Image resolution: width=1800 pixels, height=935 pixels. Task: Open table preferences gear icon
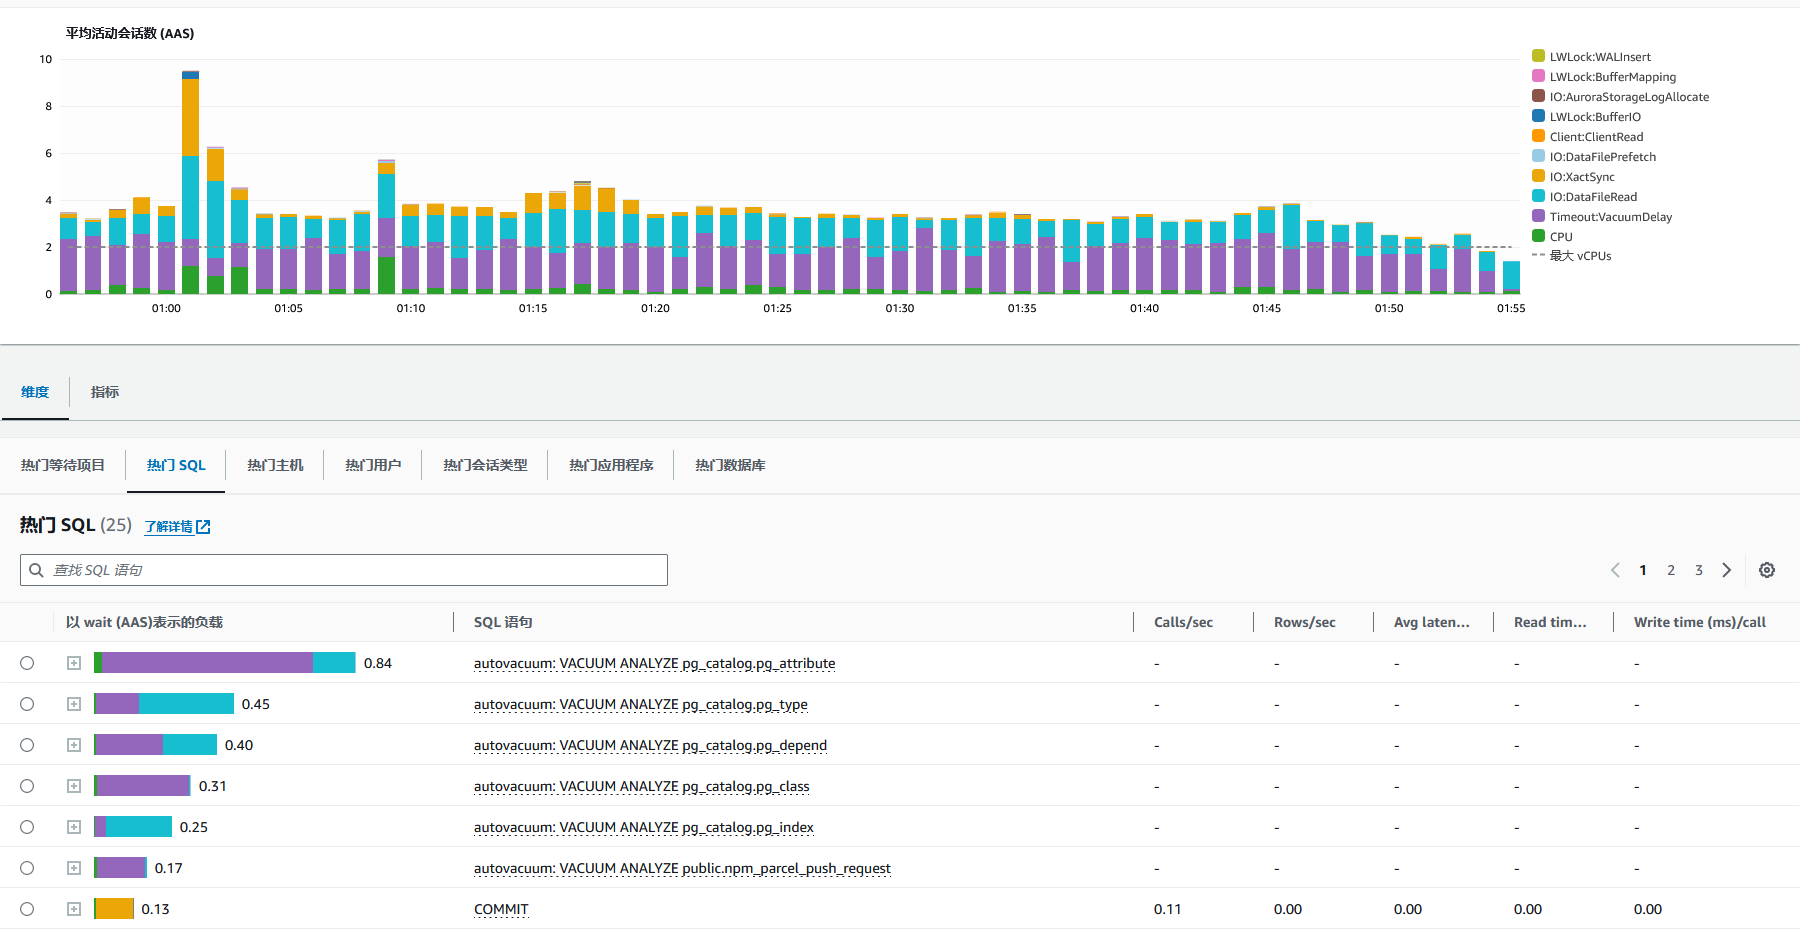coord(1767,570)
